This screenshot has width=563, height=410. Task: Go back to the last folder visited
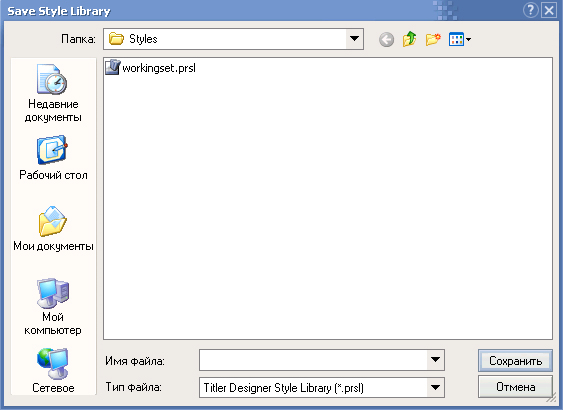386,39
